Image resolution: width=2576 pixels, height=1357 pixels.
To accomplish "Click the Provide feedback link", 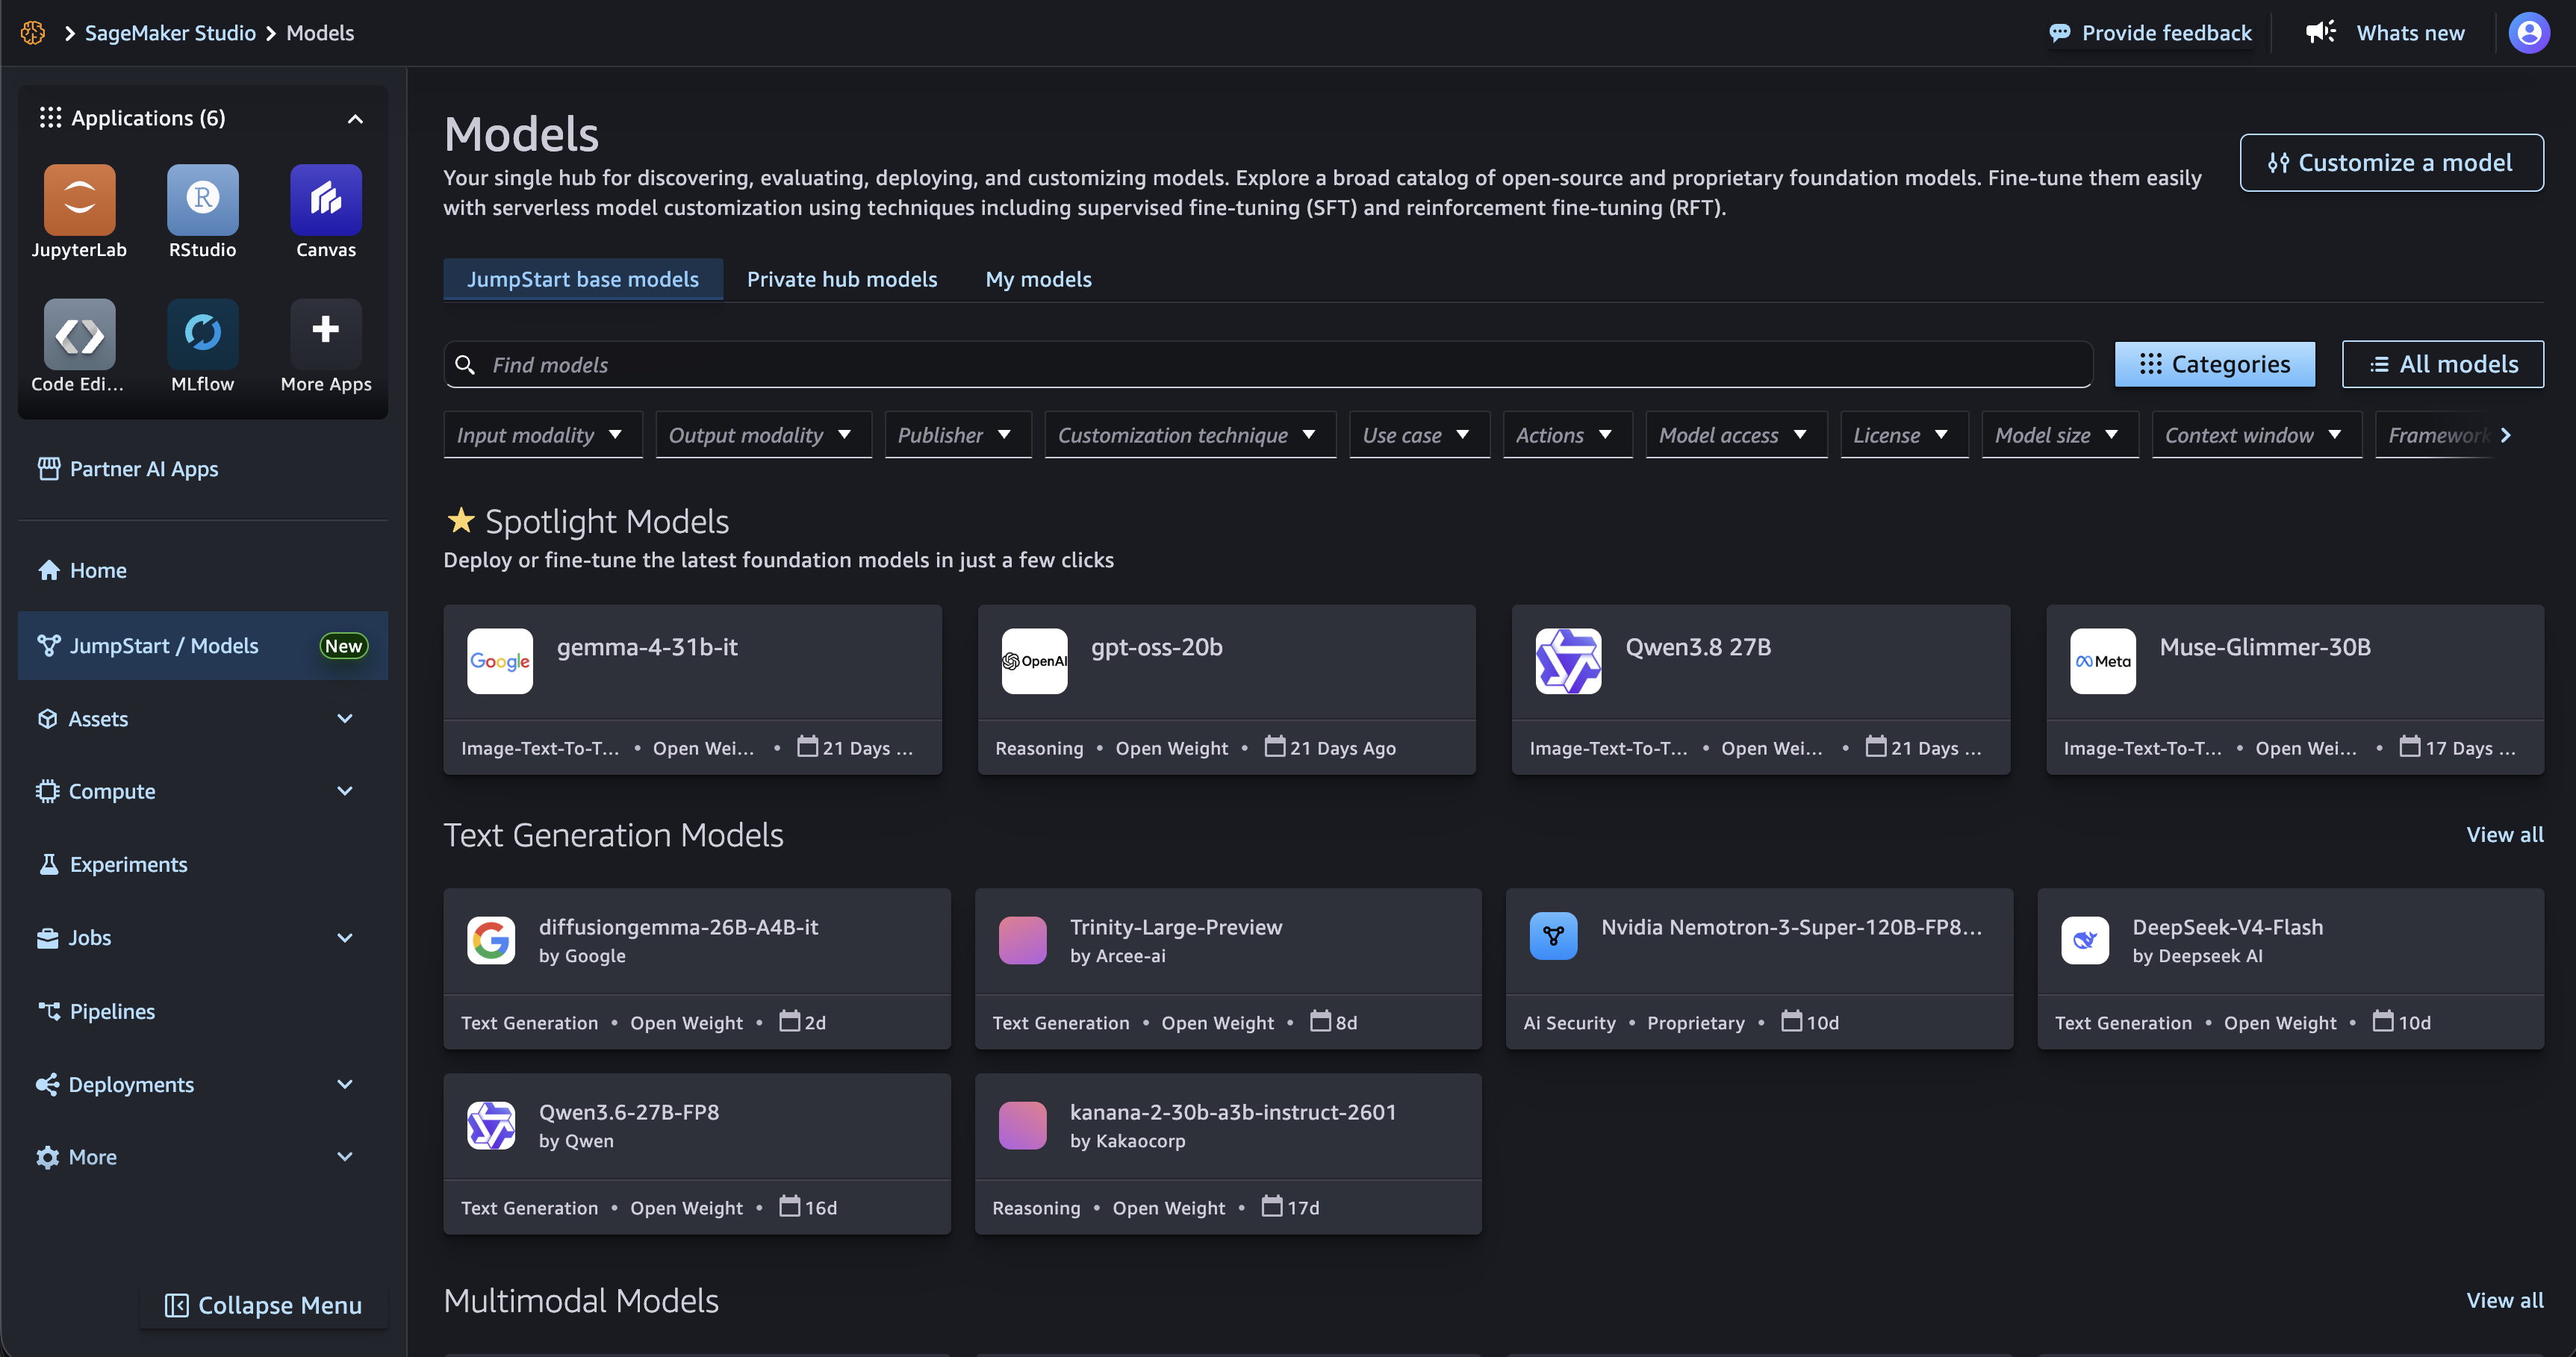I will (2166, 33).
